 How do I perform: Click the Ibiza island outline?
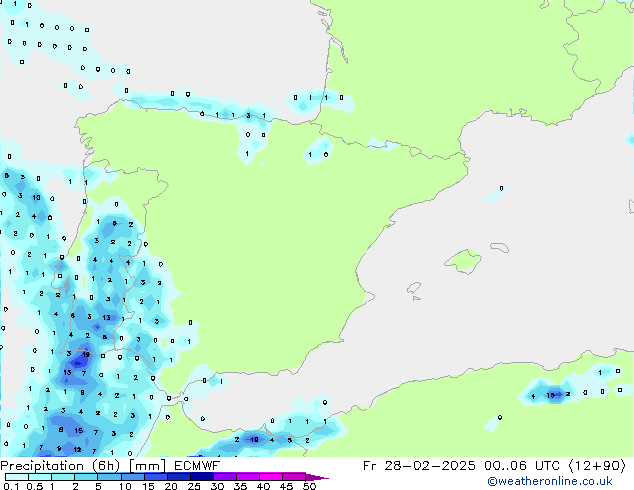[414, 288]
